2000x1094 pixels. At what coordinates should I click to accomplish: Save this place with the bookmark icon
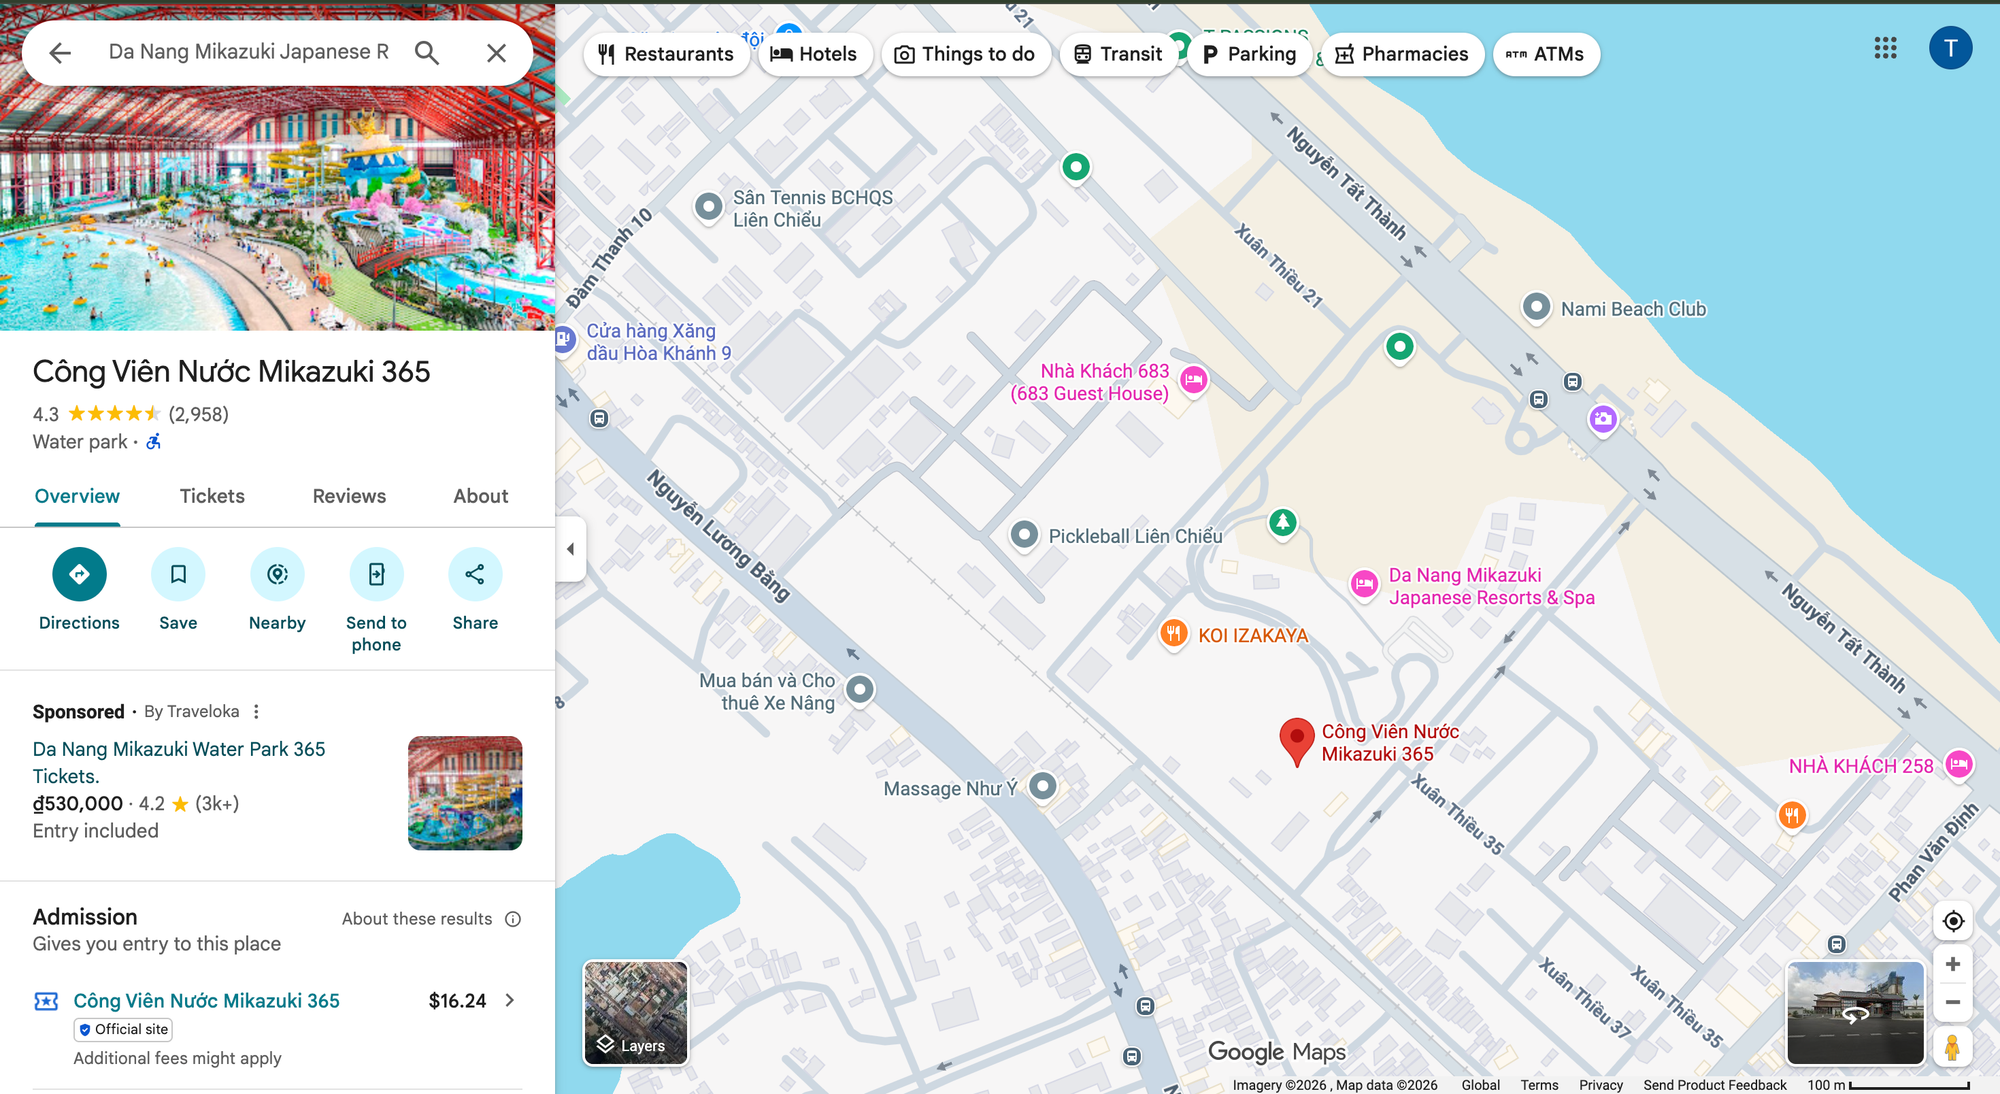click(178, 574)
